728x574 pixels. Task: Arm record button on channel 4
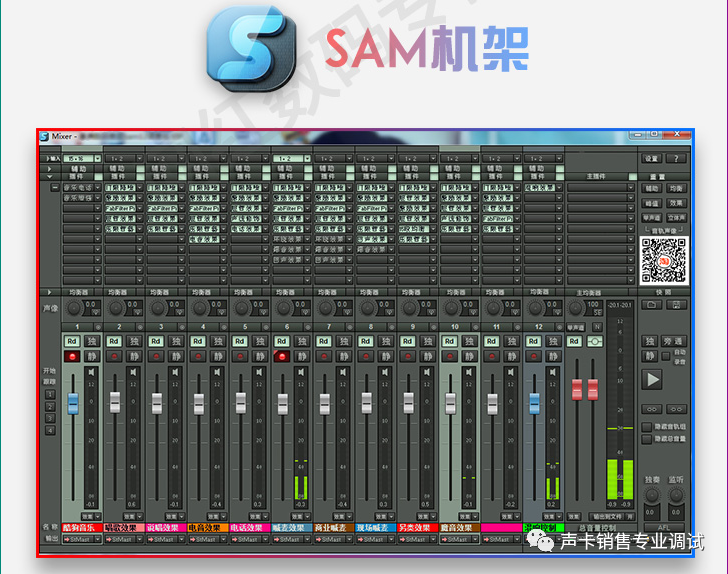[198, 356]
